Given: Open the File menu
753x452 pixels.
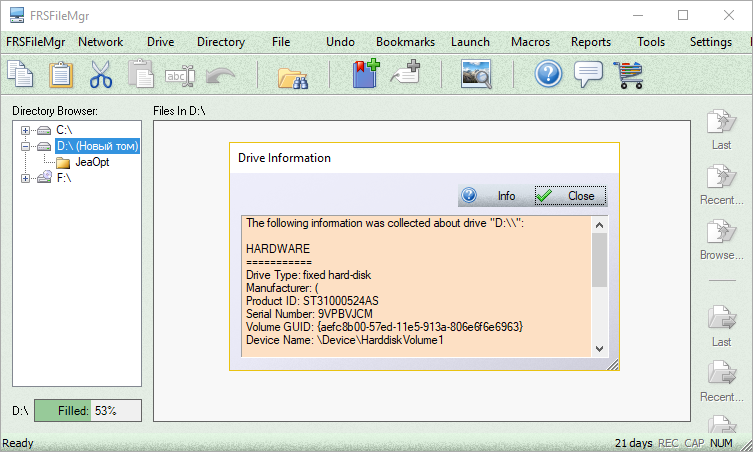Looking at the screenshot, I should (281, 42).
